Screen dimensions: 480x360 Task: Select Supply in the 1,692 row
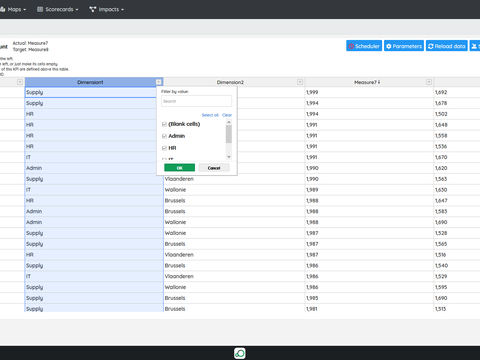[x=91, y=92]
